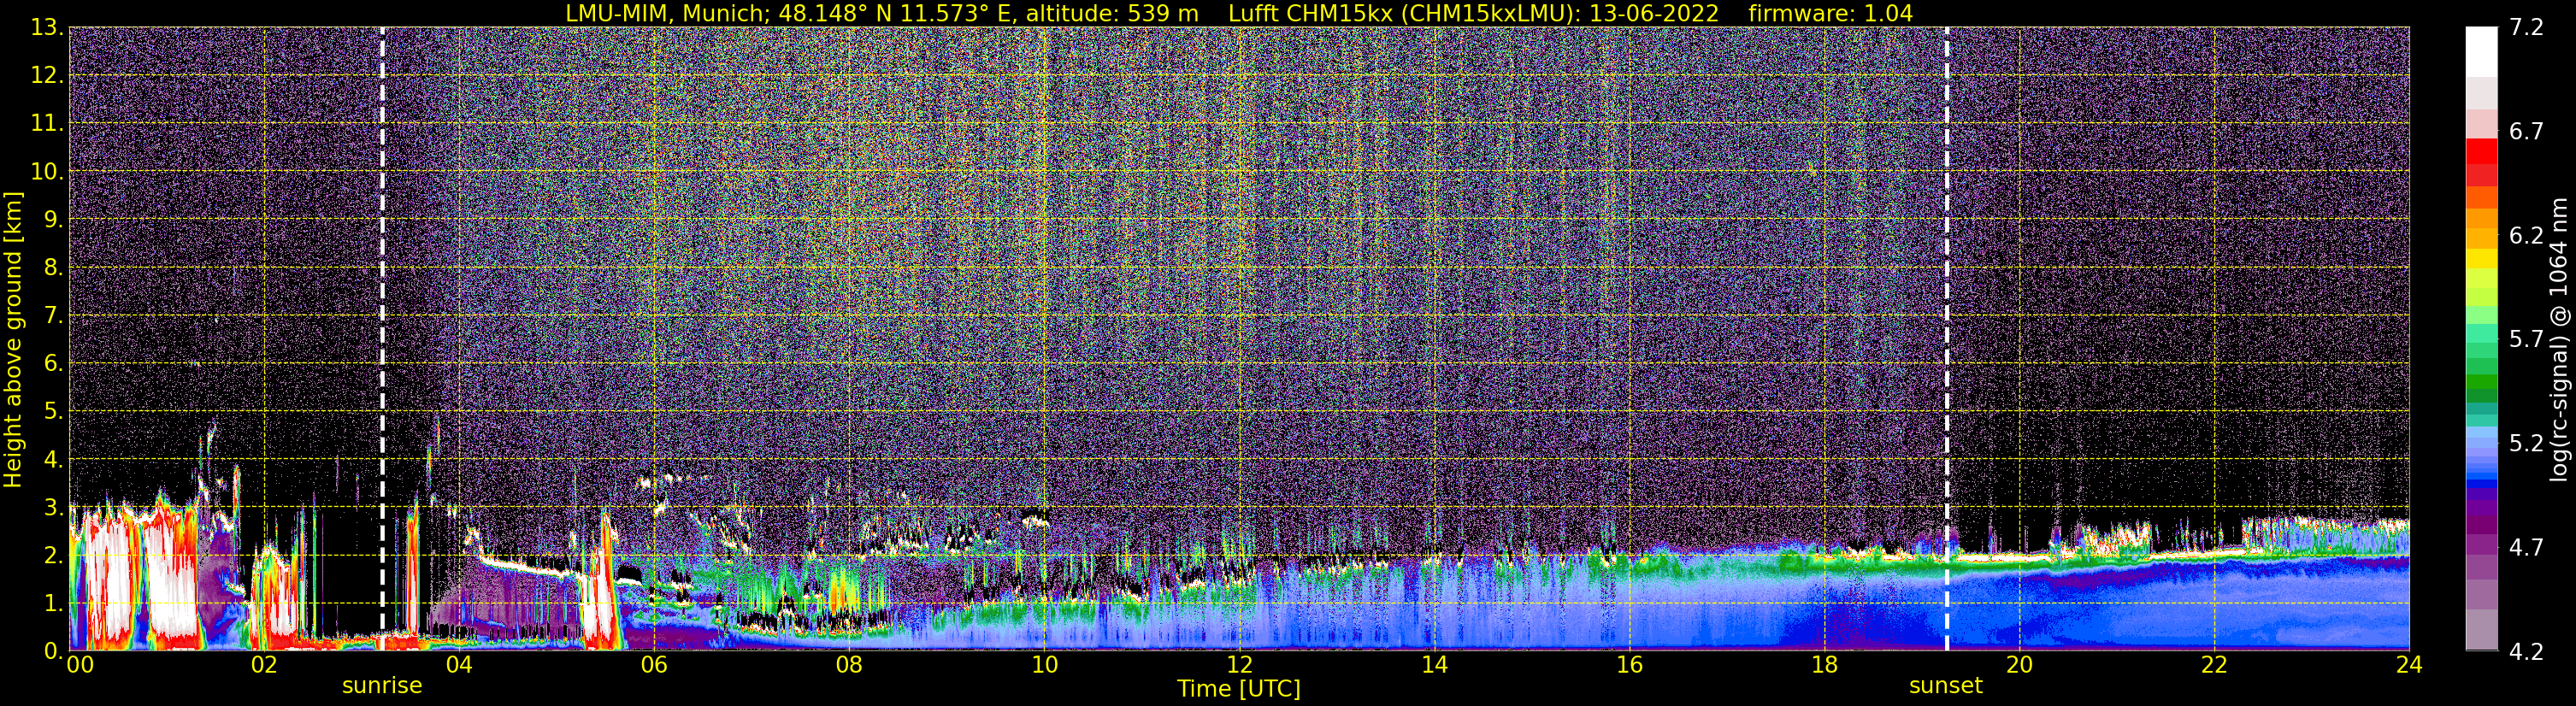Click the height tick label 7
This screenshot has height=706, width=2576.
(x=54, y=316)
